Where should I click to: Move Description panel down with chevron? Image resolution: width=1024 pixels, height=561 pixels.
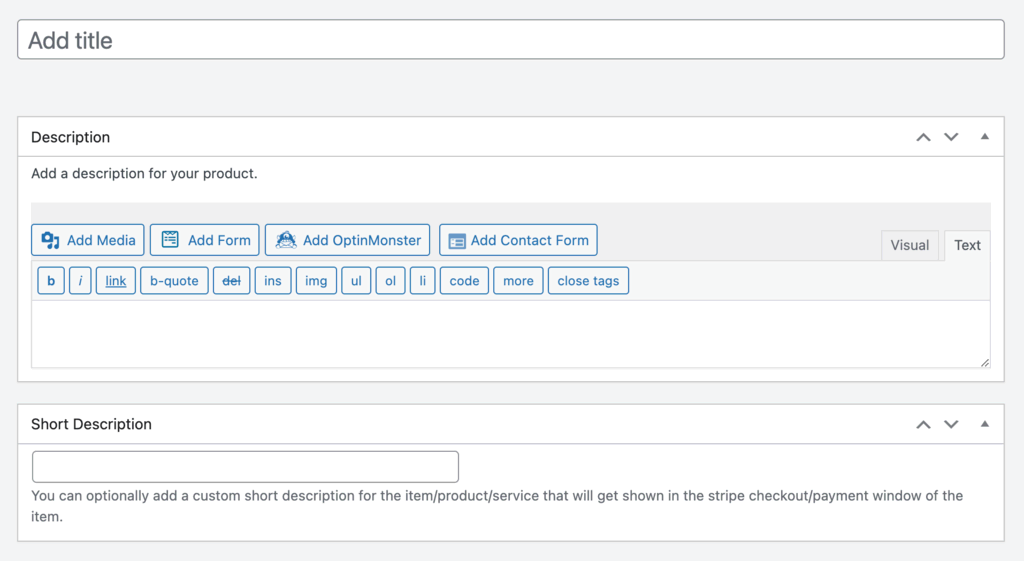coord(951,137)
